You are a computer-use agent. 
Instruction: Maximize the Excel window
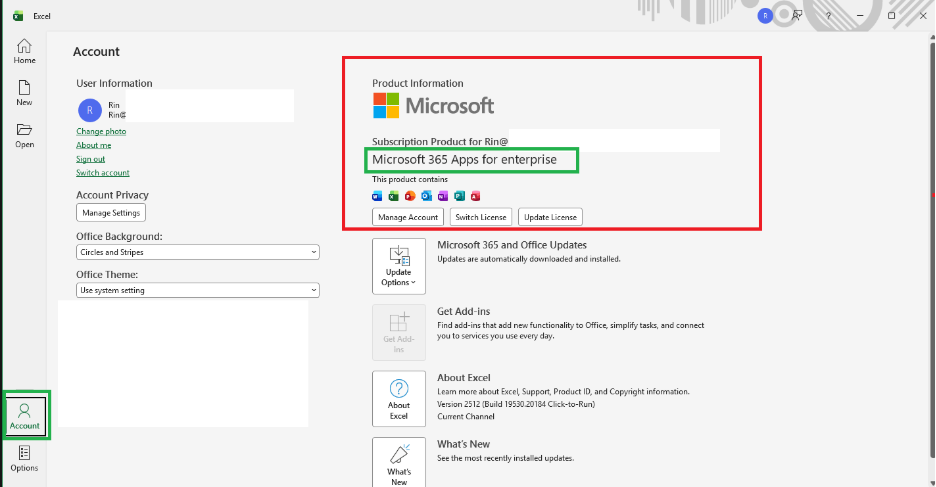[891, 16]
